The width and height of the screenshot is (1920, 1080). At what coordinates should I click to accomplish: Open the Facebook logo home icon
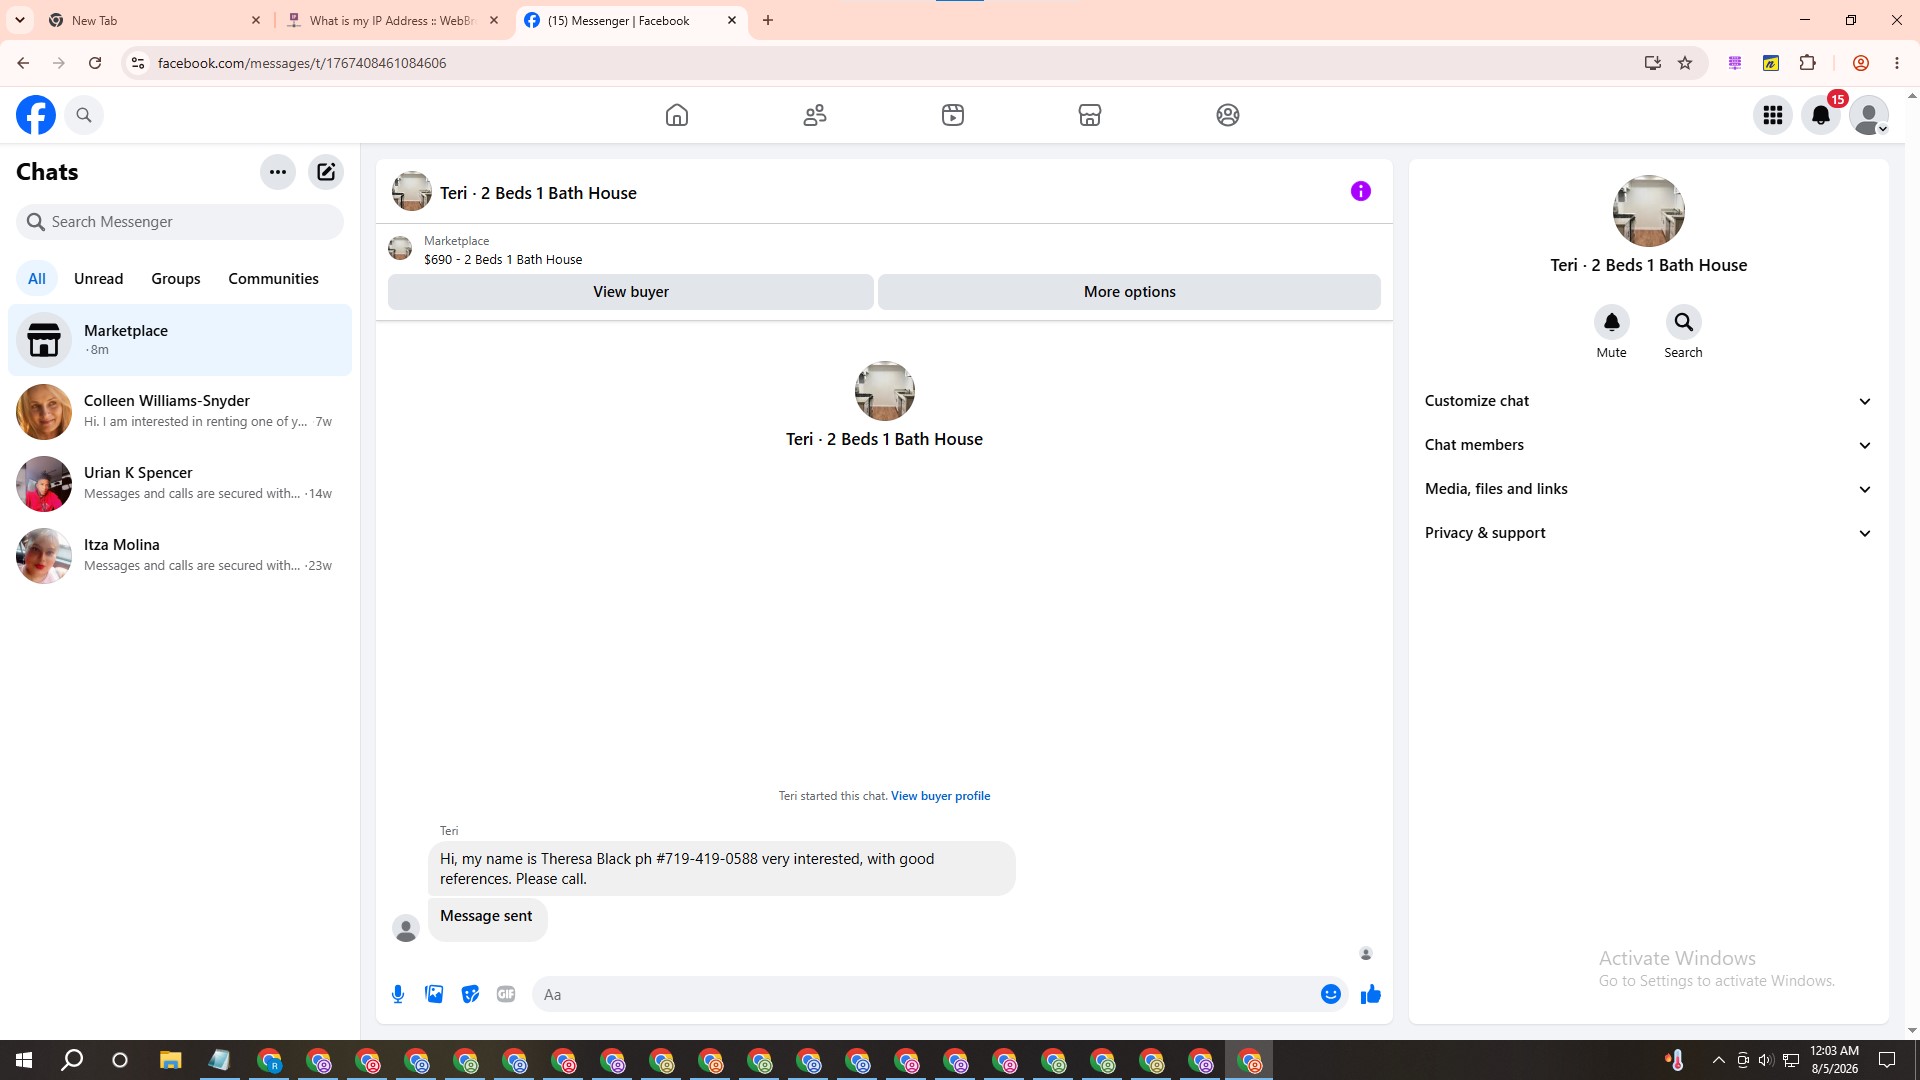point(36,115)
